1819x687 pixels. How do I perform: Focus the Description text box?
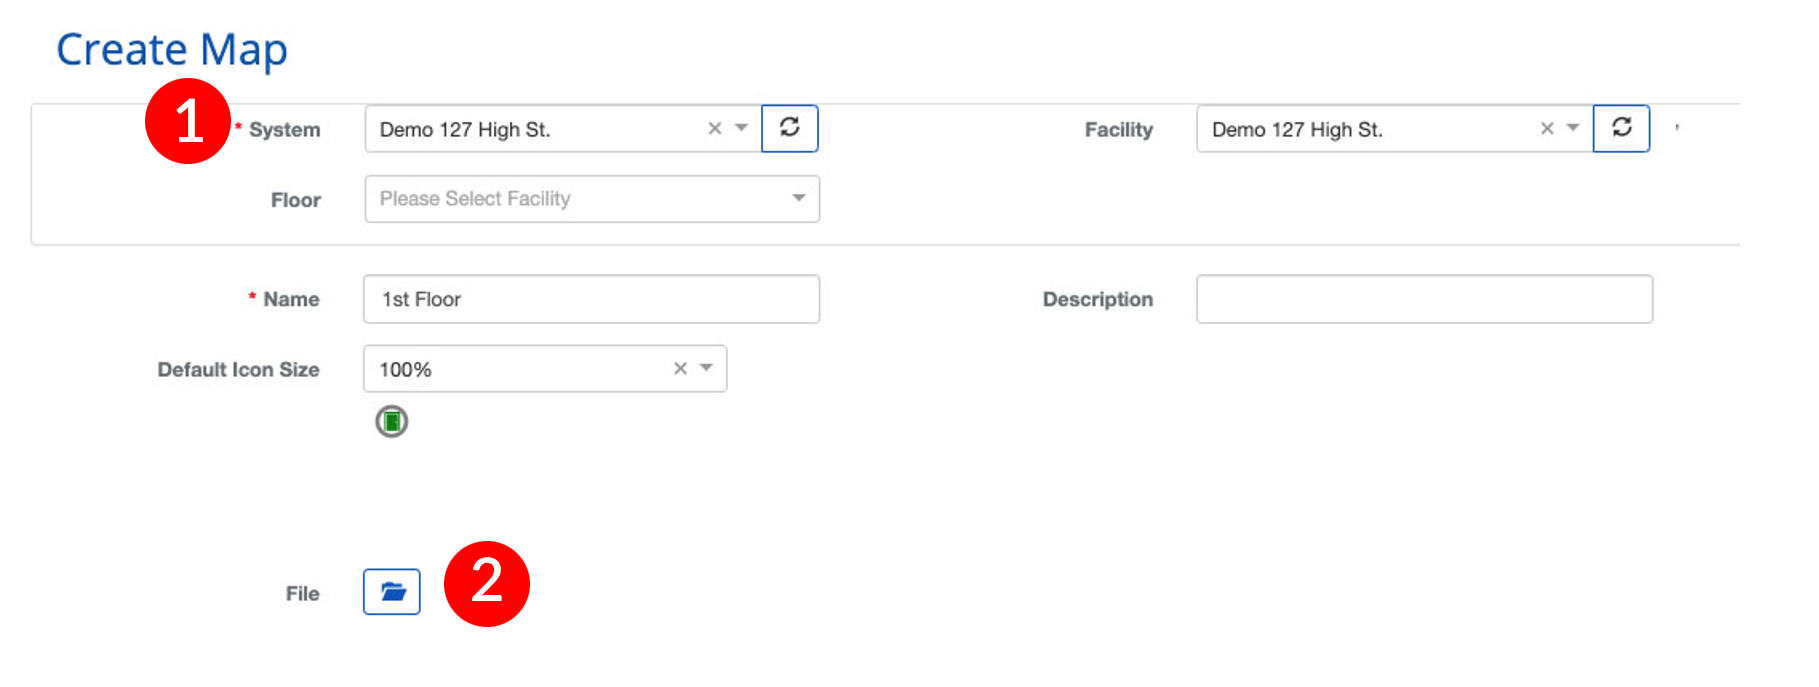click(1424, 299)
